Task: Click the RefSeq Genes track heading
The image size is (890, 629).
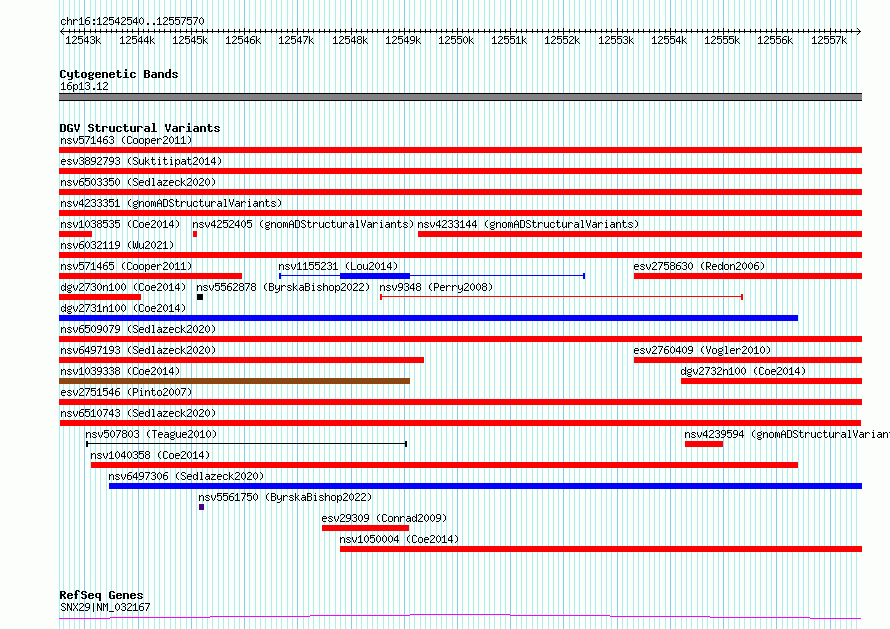Action: click(101, 595)
